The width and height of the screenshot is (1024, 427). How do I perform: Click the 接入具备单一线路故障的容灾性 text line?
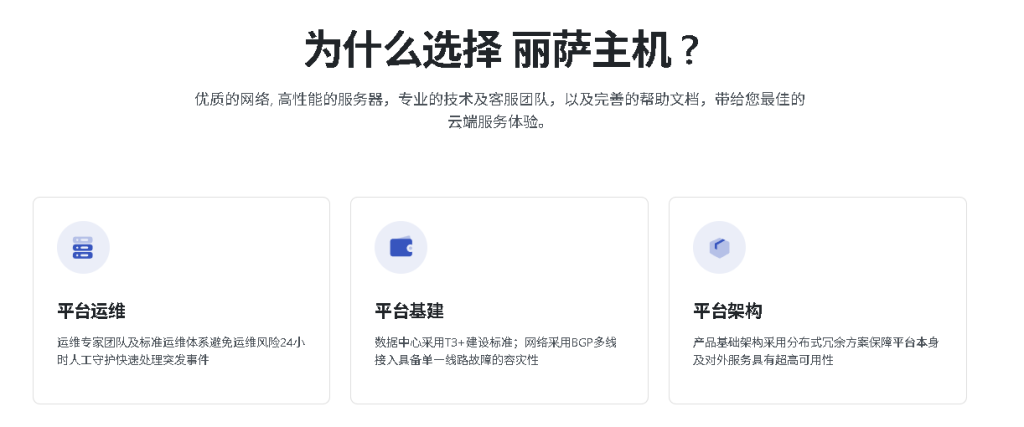point(456,360)
